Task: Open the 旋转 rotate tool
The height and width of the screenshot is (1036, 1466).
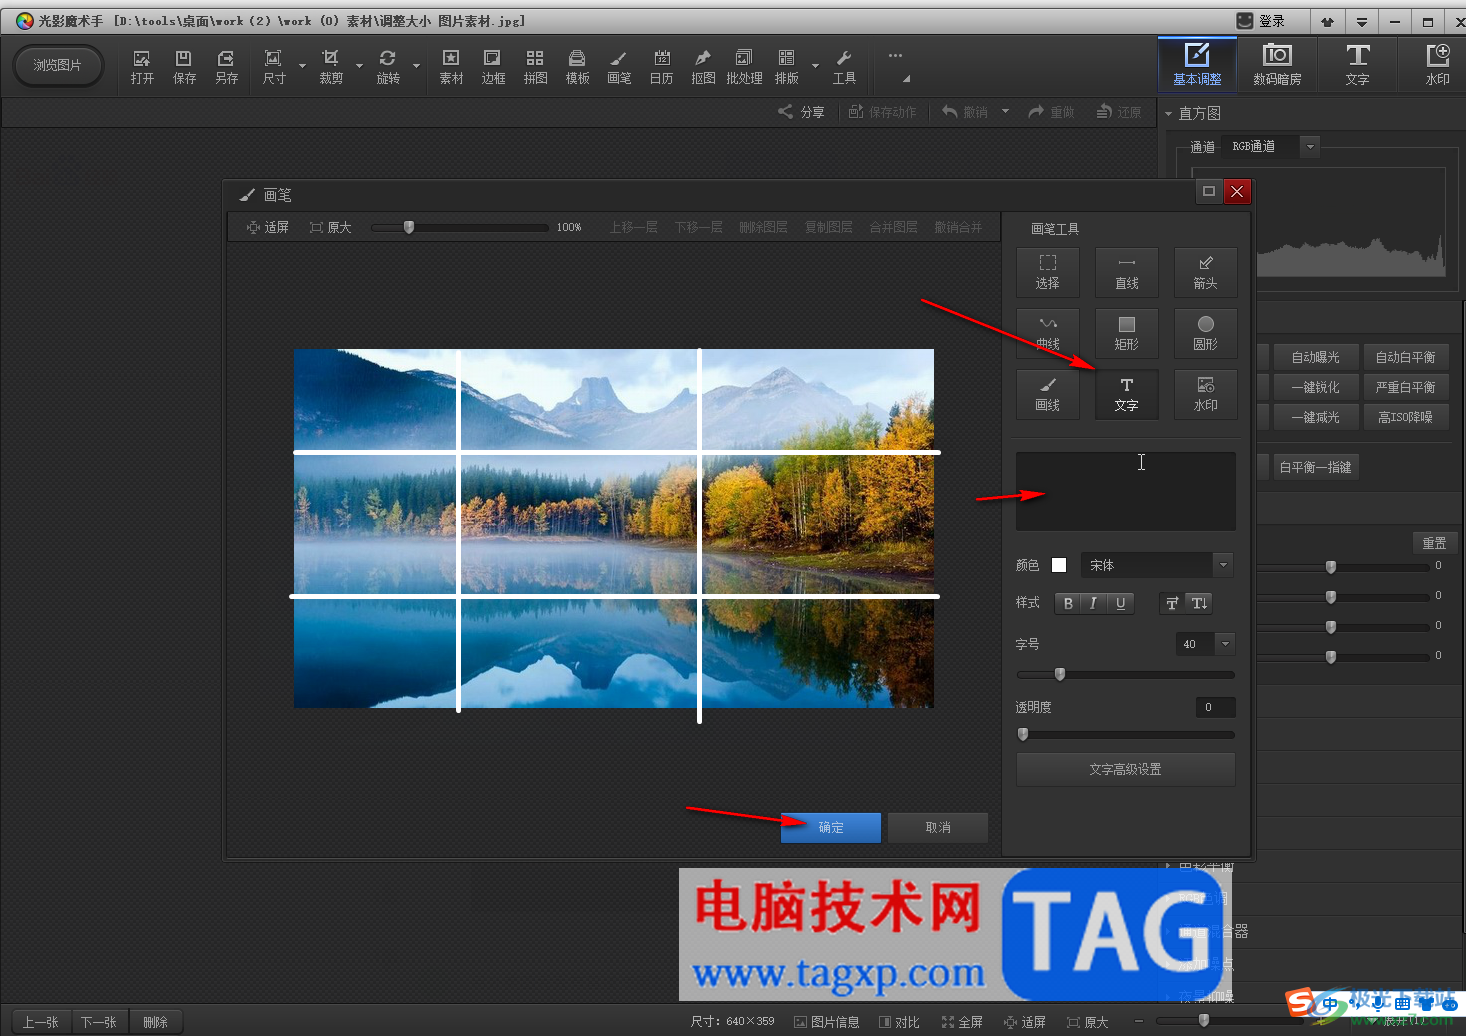Action: (x=388, y=67)
